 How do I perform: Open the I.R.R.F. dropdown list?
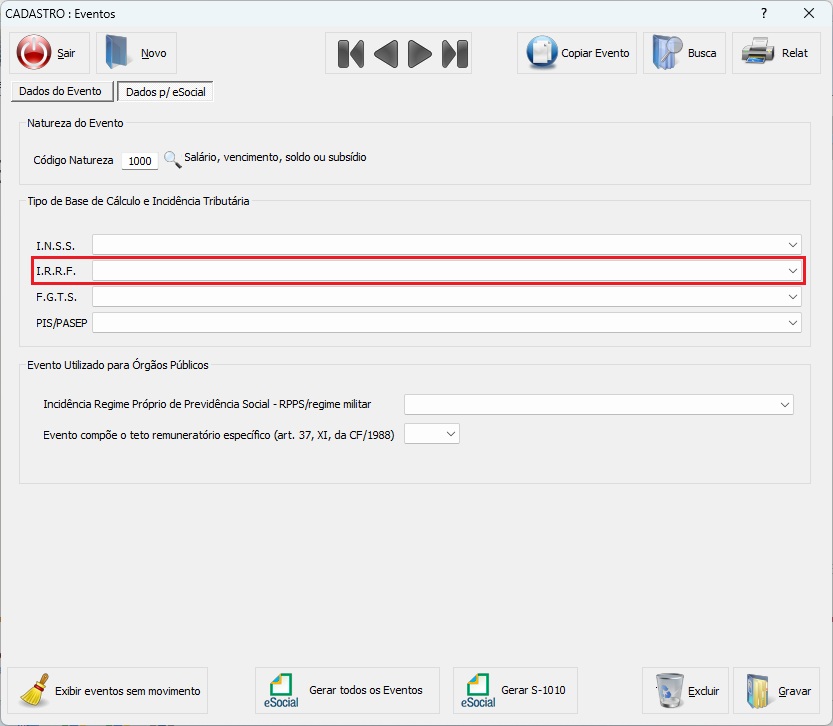pyautogui.click(x=792, y=271)
